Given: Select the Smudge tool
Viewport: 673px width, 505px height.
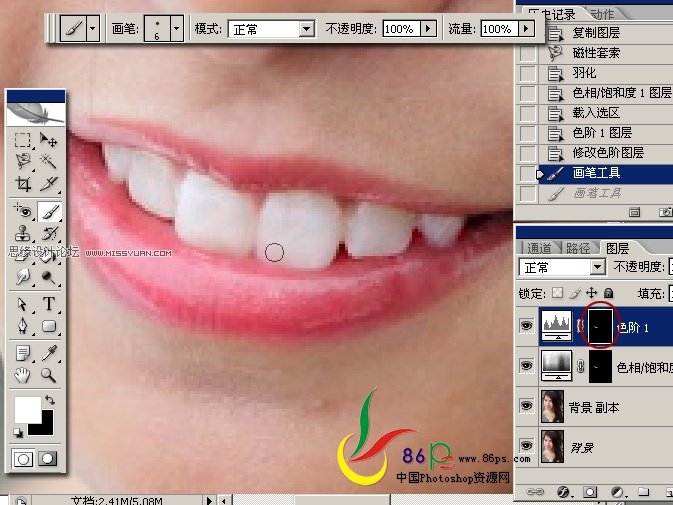Looking at the screenshot, I should tap(22, 277).
